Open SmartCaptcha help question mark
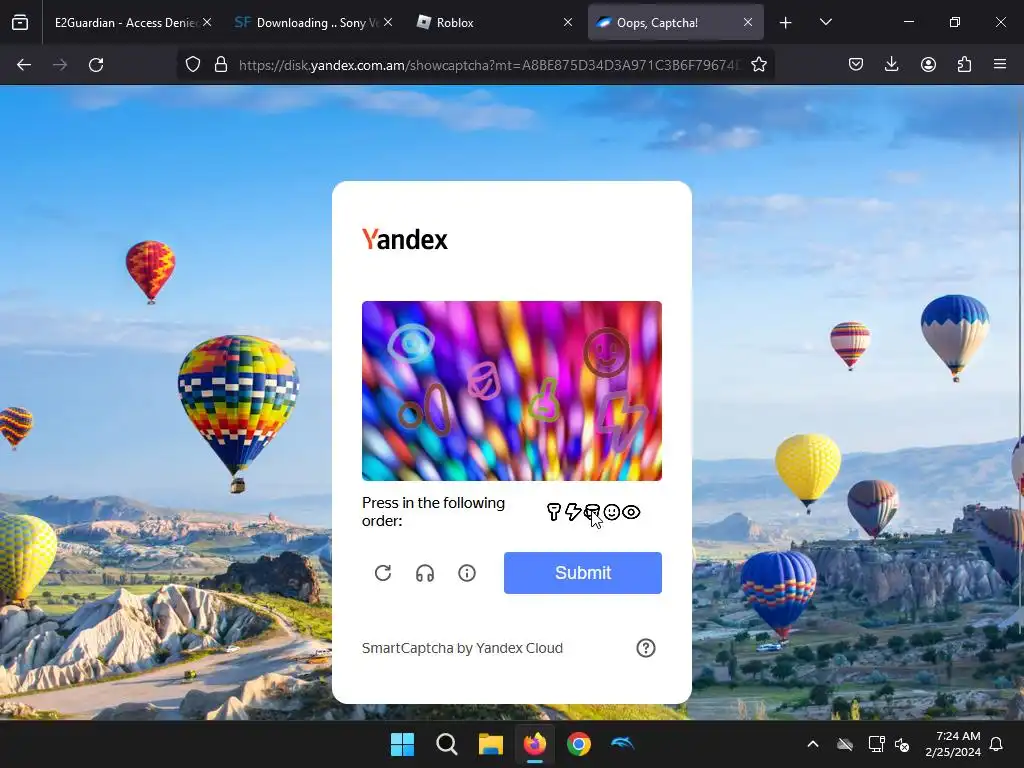 [645, 648]
